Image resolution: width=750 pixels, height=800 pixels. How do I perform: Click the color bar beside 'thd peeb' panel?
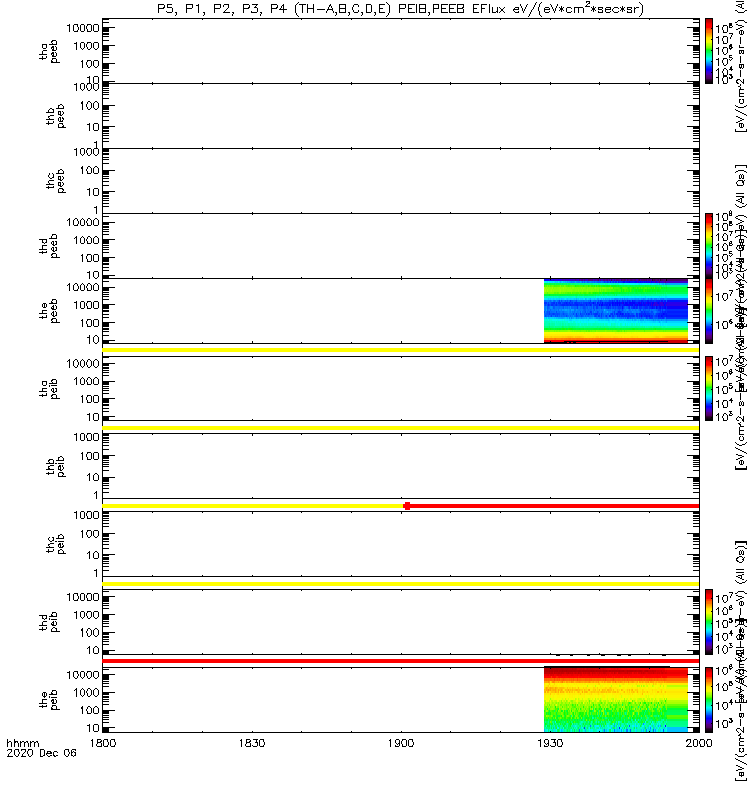[709, 246]
